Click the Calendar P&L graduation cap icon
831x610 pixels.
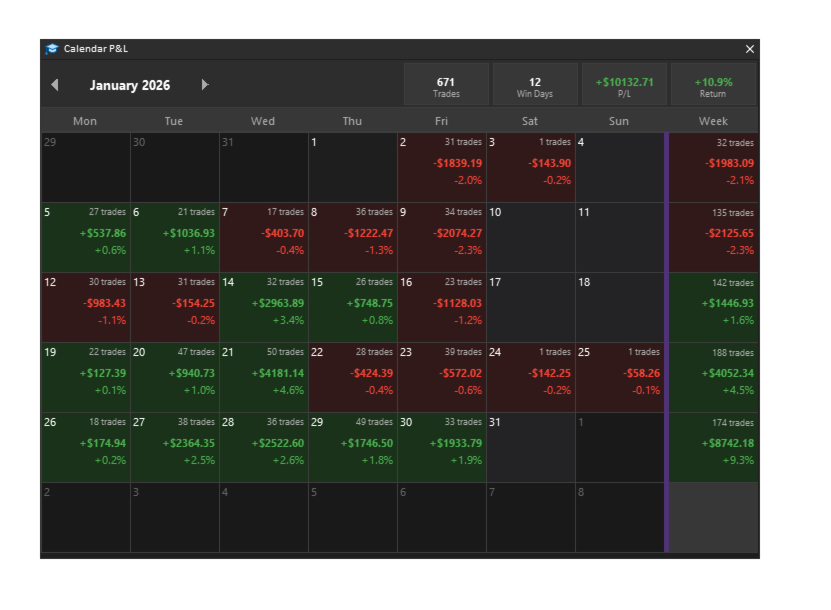(52, 49)
